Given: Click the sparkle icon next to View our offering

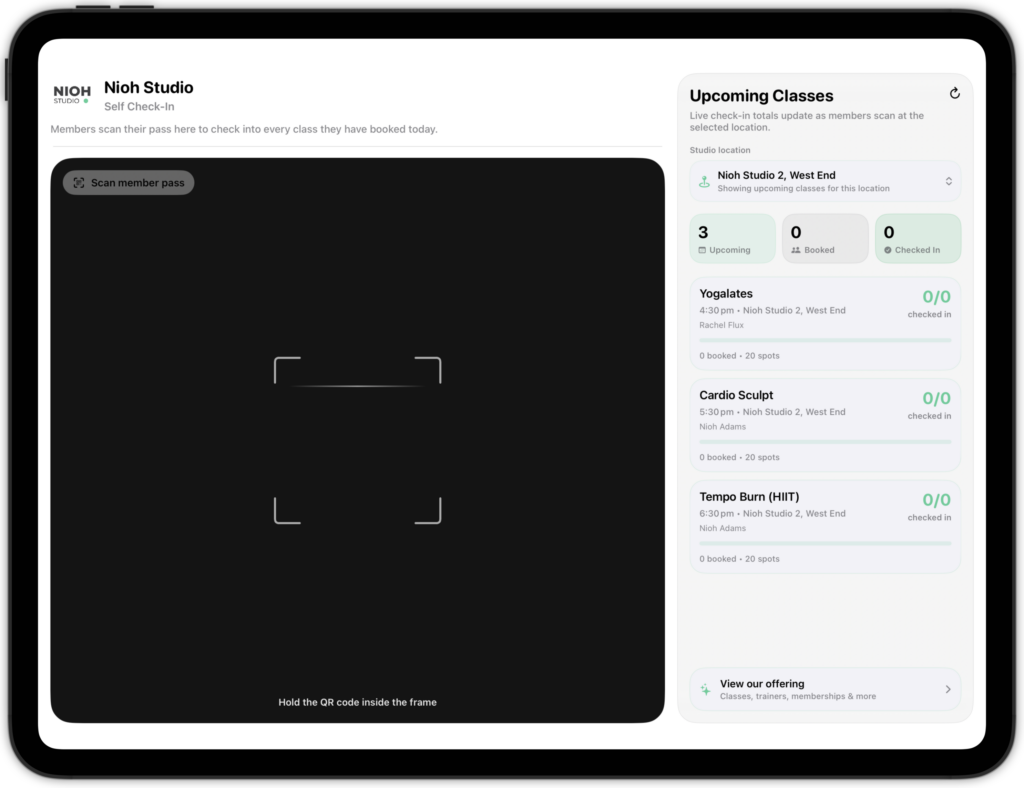Looking at the screenshot, I should pos(705,689).
